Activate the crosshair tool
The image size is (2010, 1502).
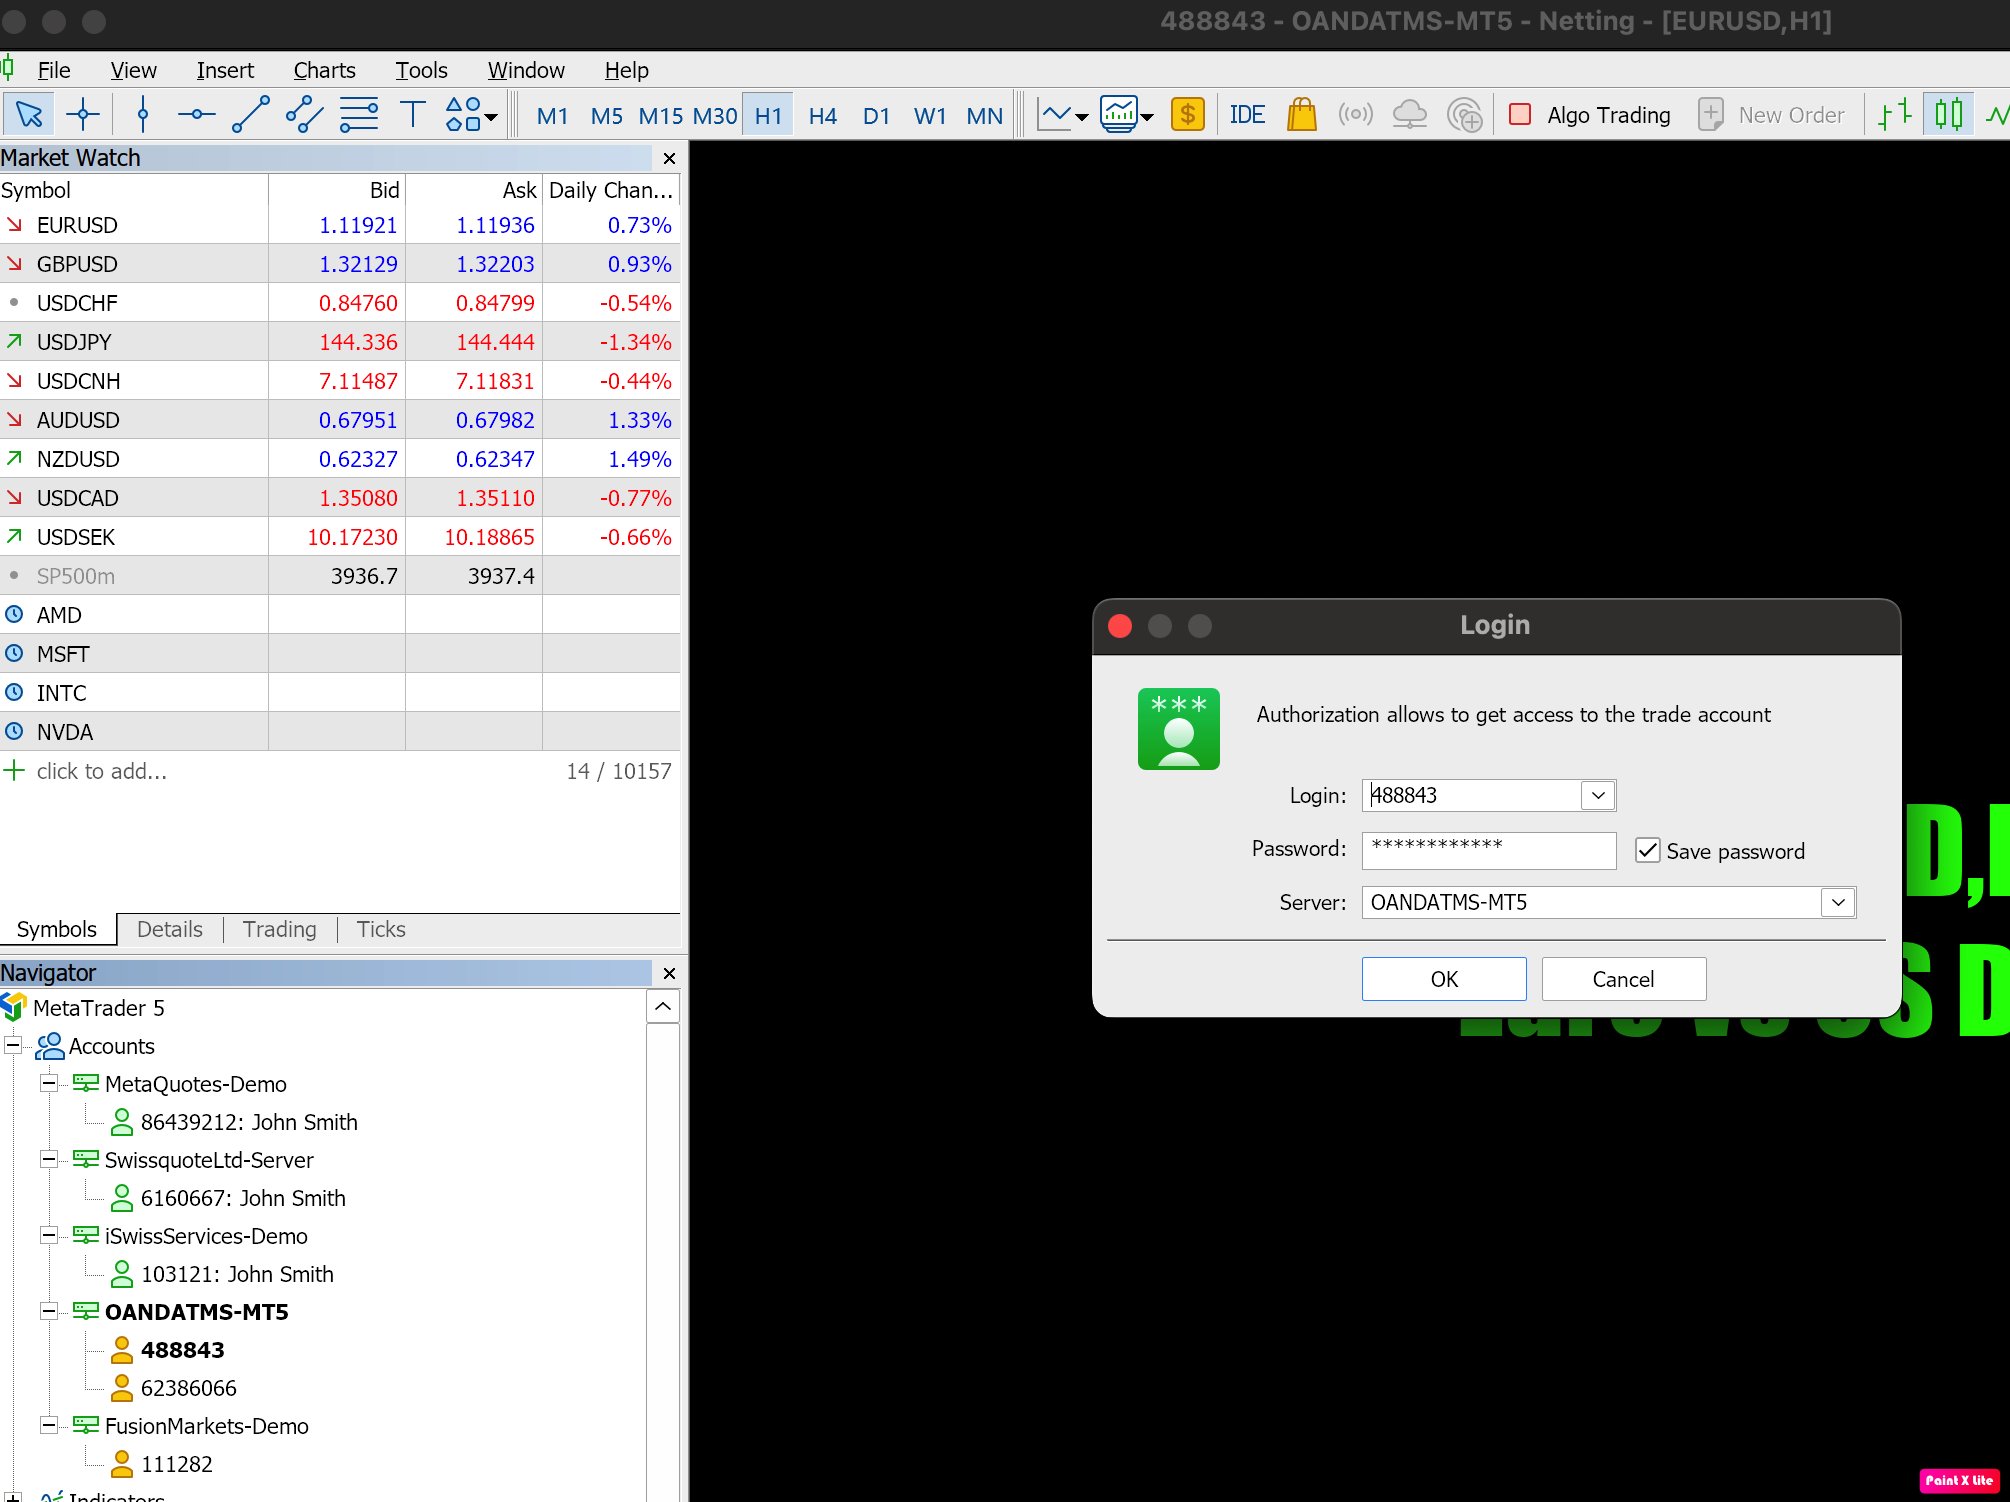(x=83, y=115)
